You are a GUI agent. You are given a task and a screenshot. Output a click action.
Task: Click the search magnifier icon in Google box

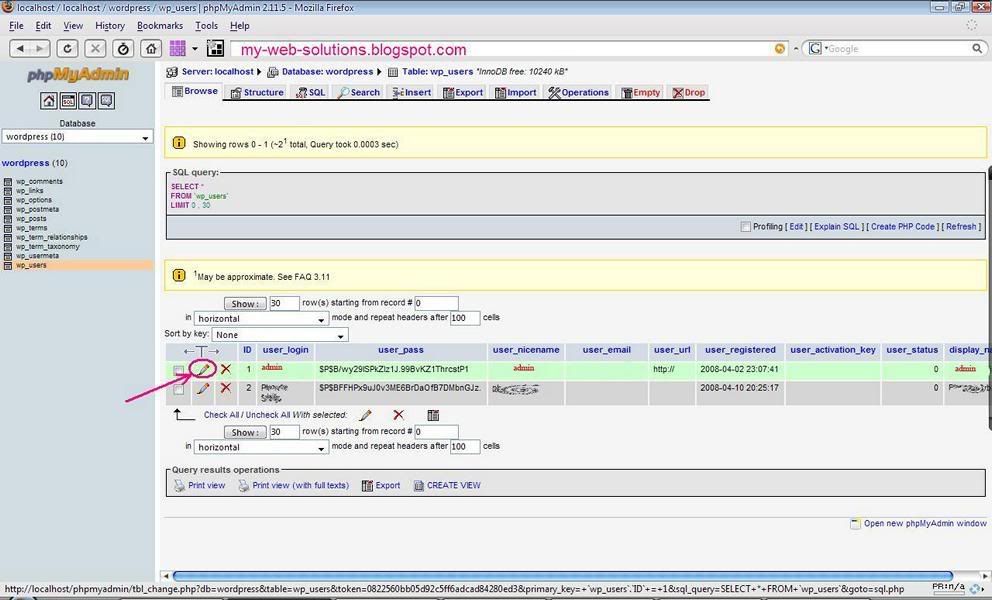(x=977, y=48)
